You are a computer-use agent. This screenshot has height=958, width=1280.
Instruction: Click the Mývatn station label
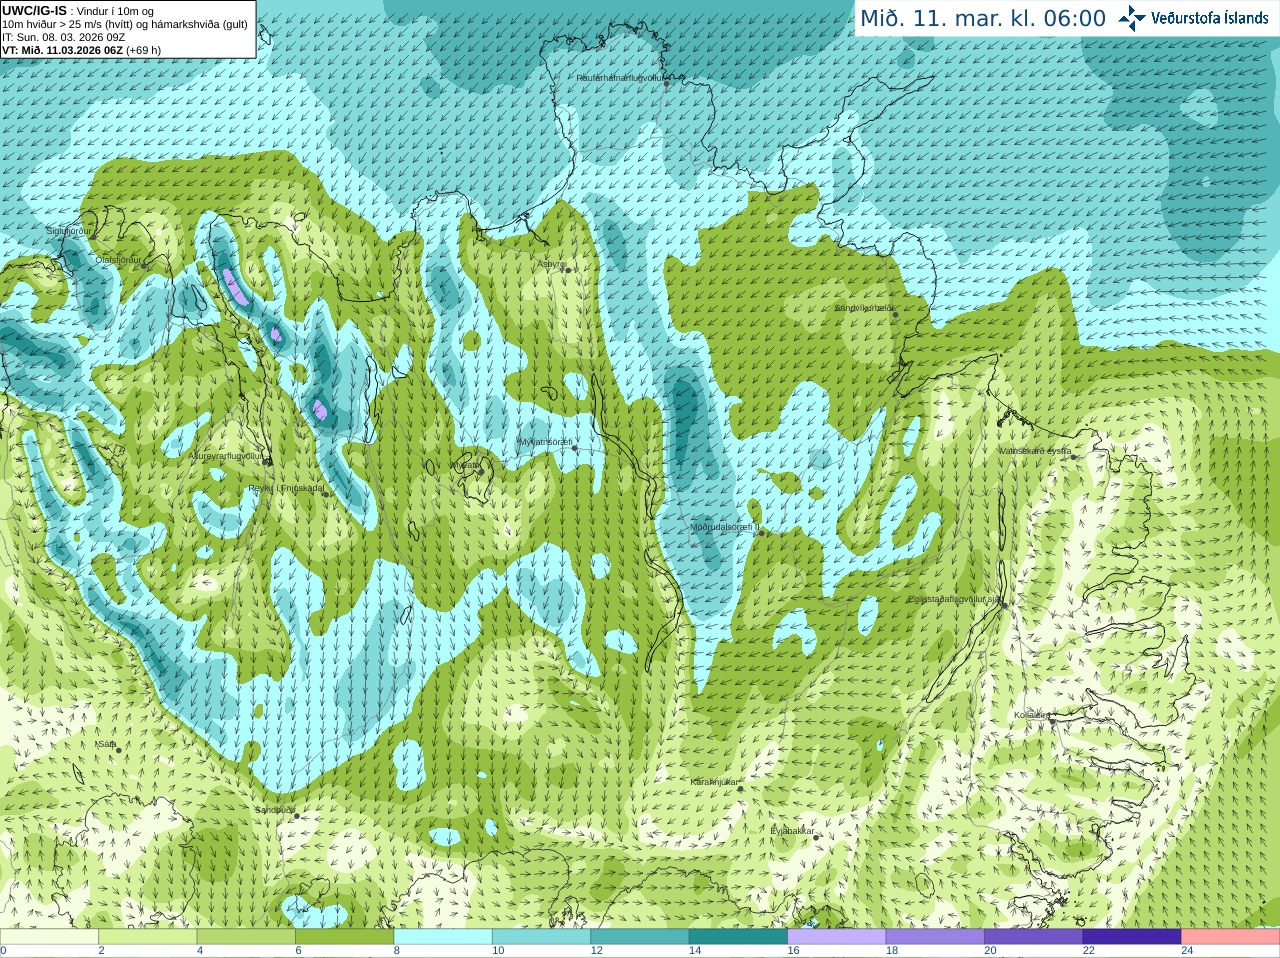click(466, 465)
